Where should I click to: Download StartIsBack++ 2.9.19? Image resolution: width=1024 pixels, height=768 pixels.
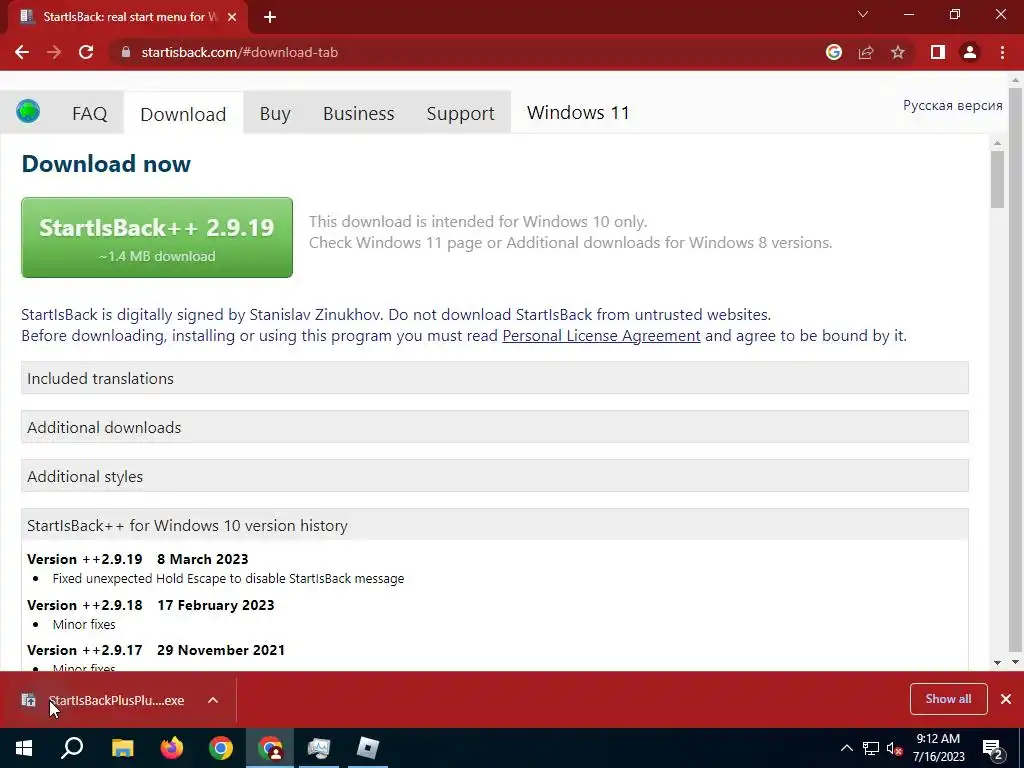(x=157, y=238)
